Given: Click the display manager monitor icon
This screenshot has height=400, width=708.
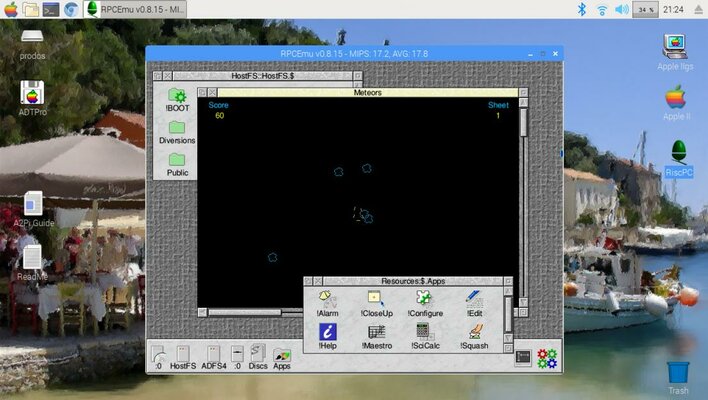Looking at the screenshot, I should [523, 358].
